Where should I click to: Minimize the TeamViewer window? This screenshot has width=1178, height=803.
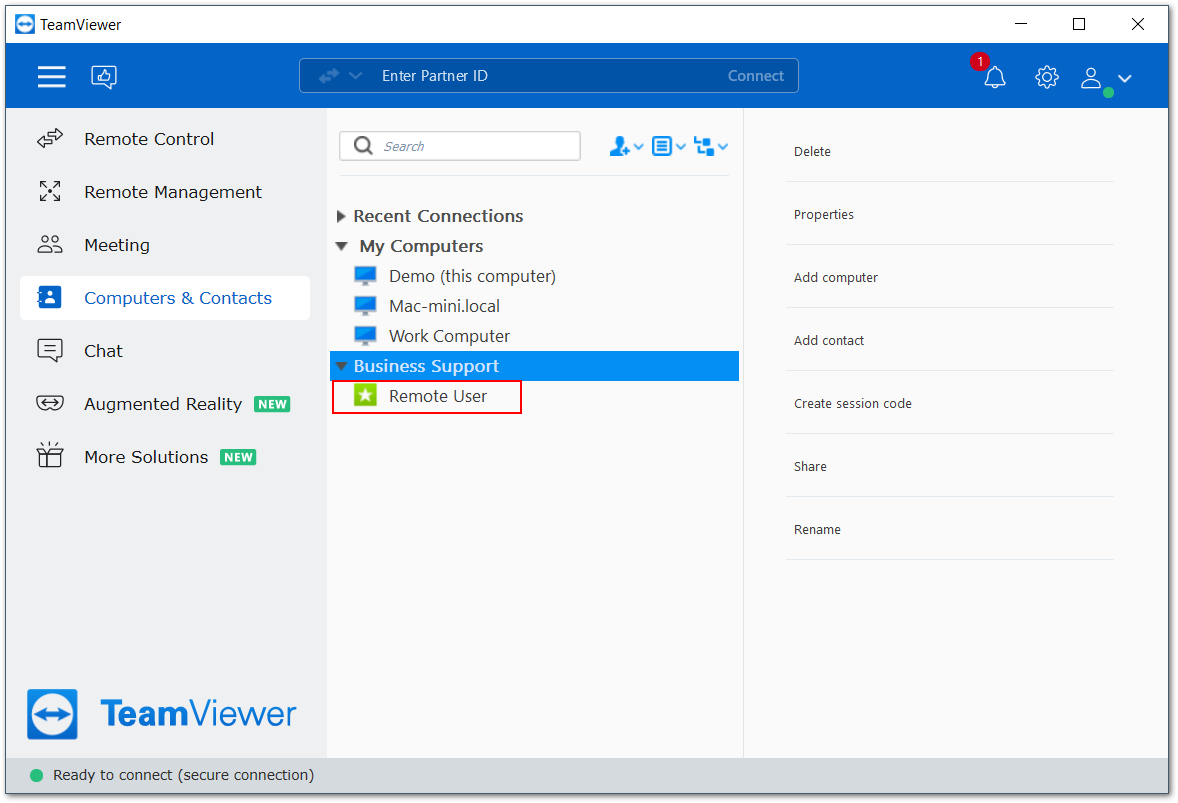point(1021,24)
